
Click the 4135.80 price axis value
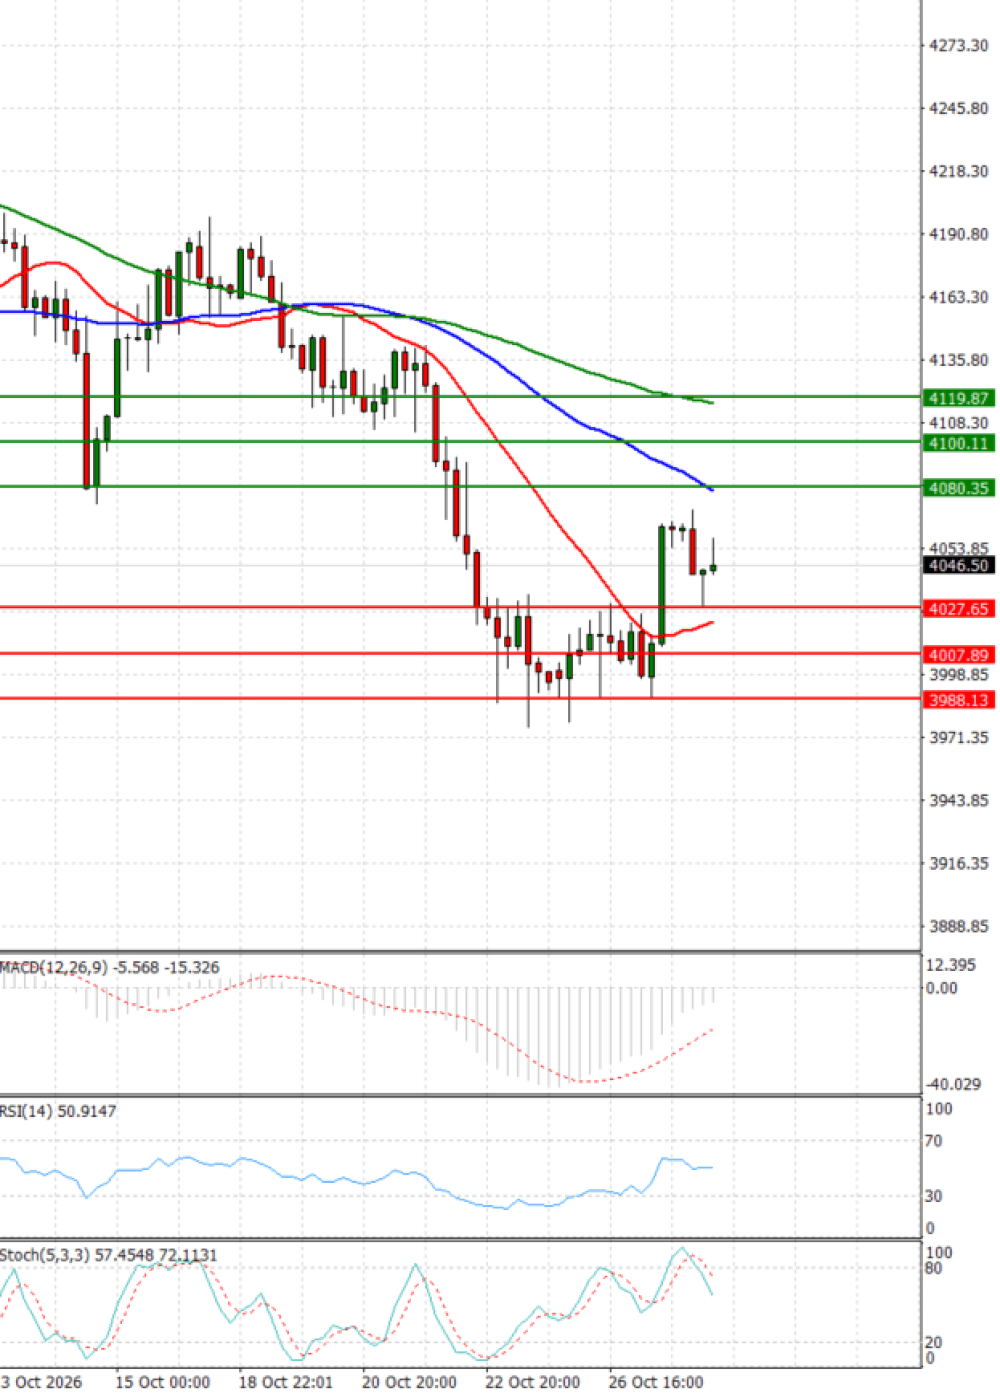click(x=958, y=360)
